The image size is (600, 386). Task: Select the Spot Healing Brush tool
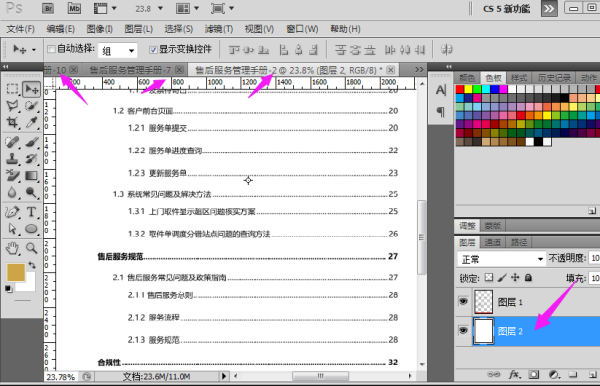[12, 142]
